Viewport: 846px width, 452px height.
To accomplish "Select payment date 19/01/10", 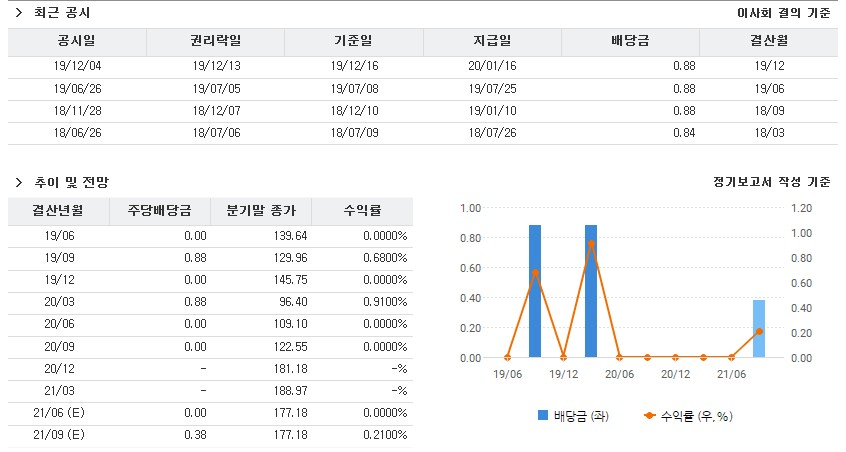I will 493,111.
